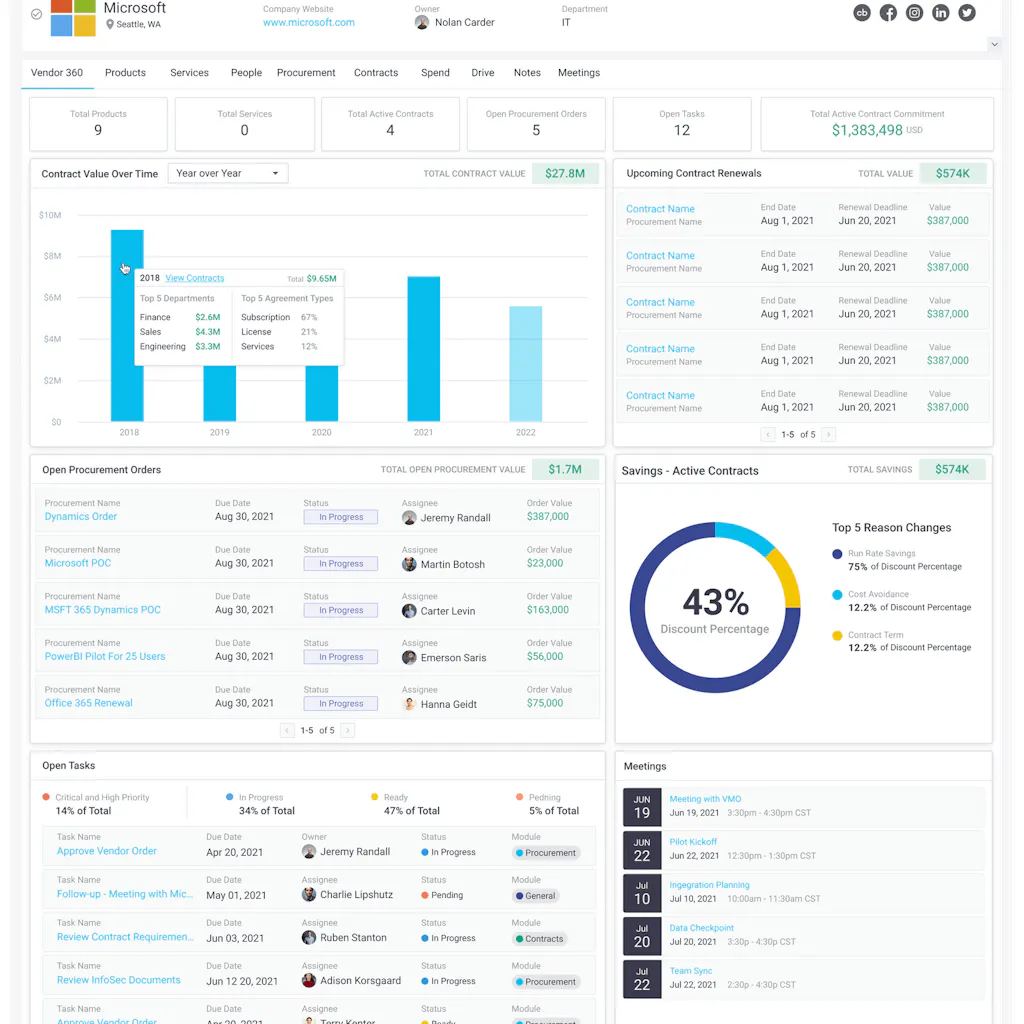Screen dimensions: 1024x1024
Task: Open the Facebook social icon
Action: click(888, 13)
